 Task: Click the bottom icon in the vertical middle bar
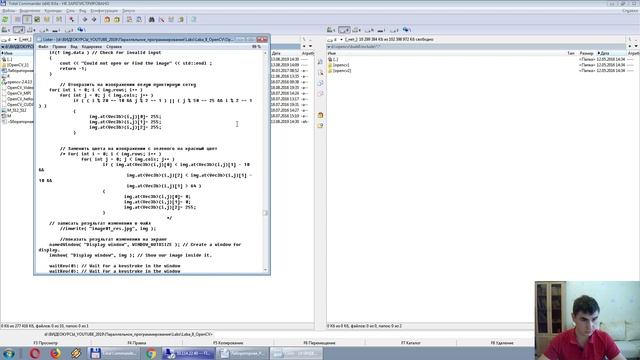320,126
